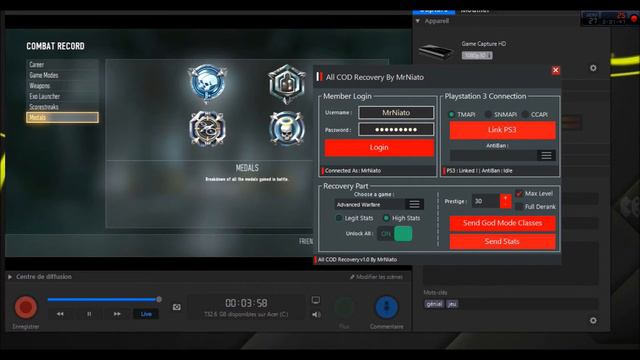Open the AntiBan dropdown menu
Viewport: 640px width, 360px height.
(546, 156)
